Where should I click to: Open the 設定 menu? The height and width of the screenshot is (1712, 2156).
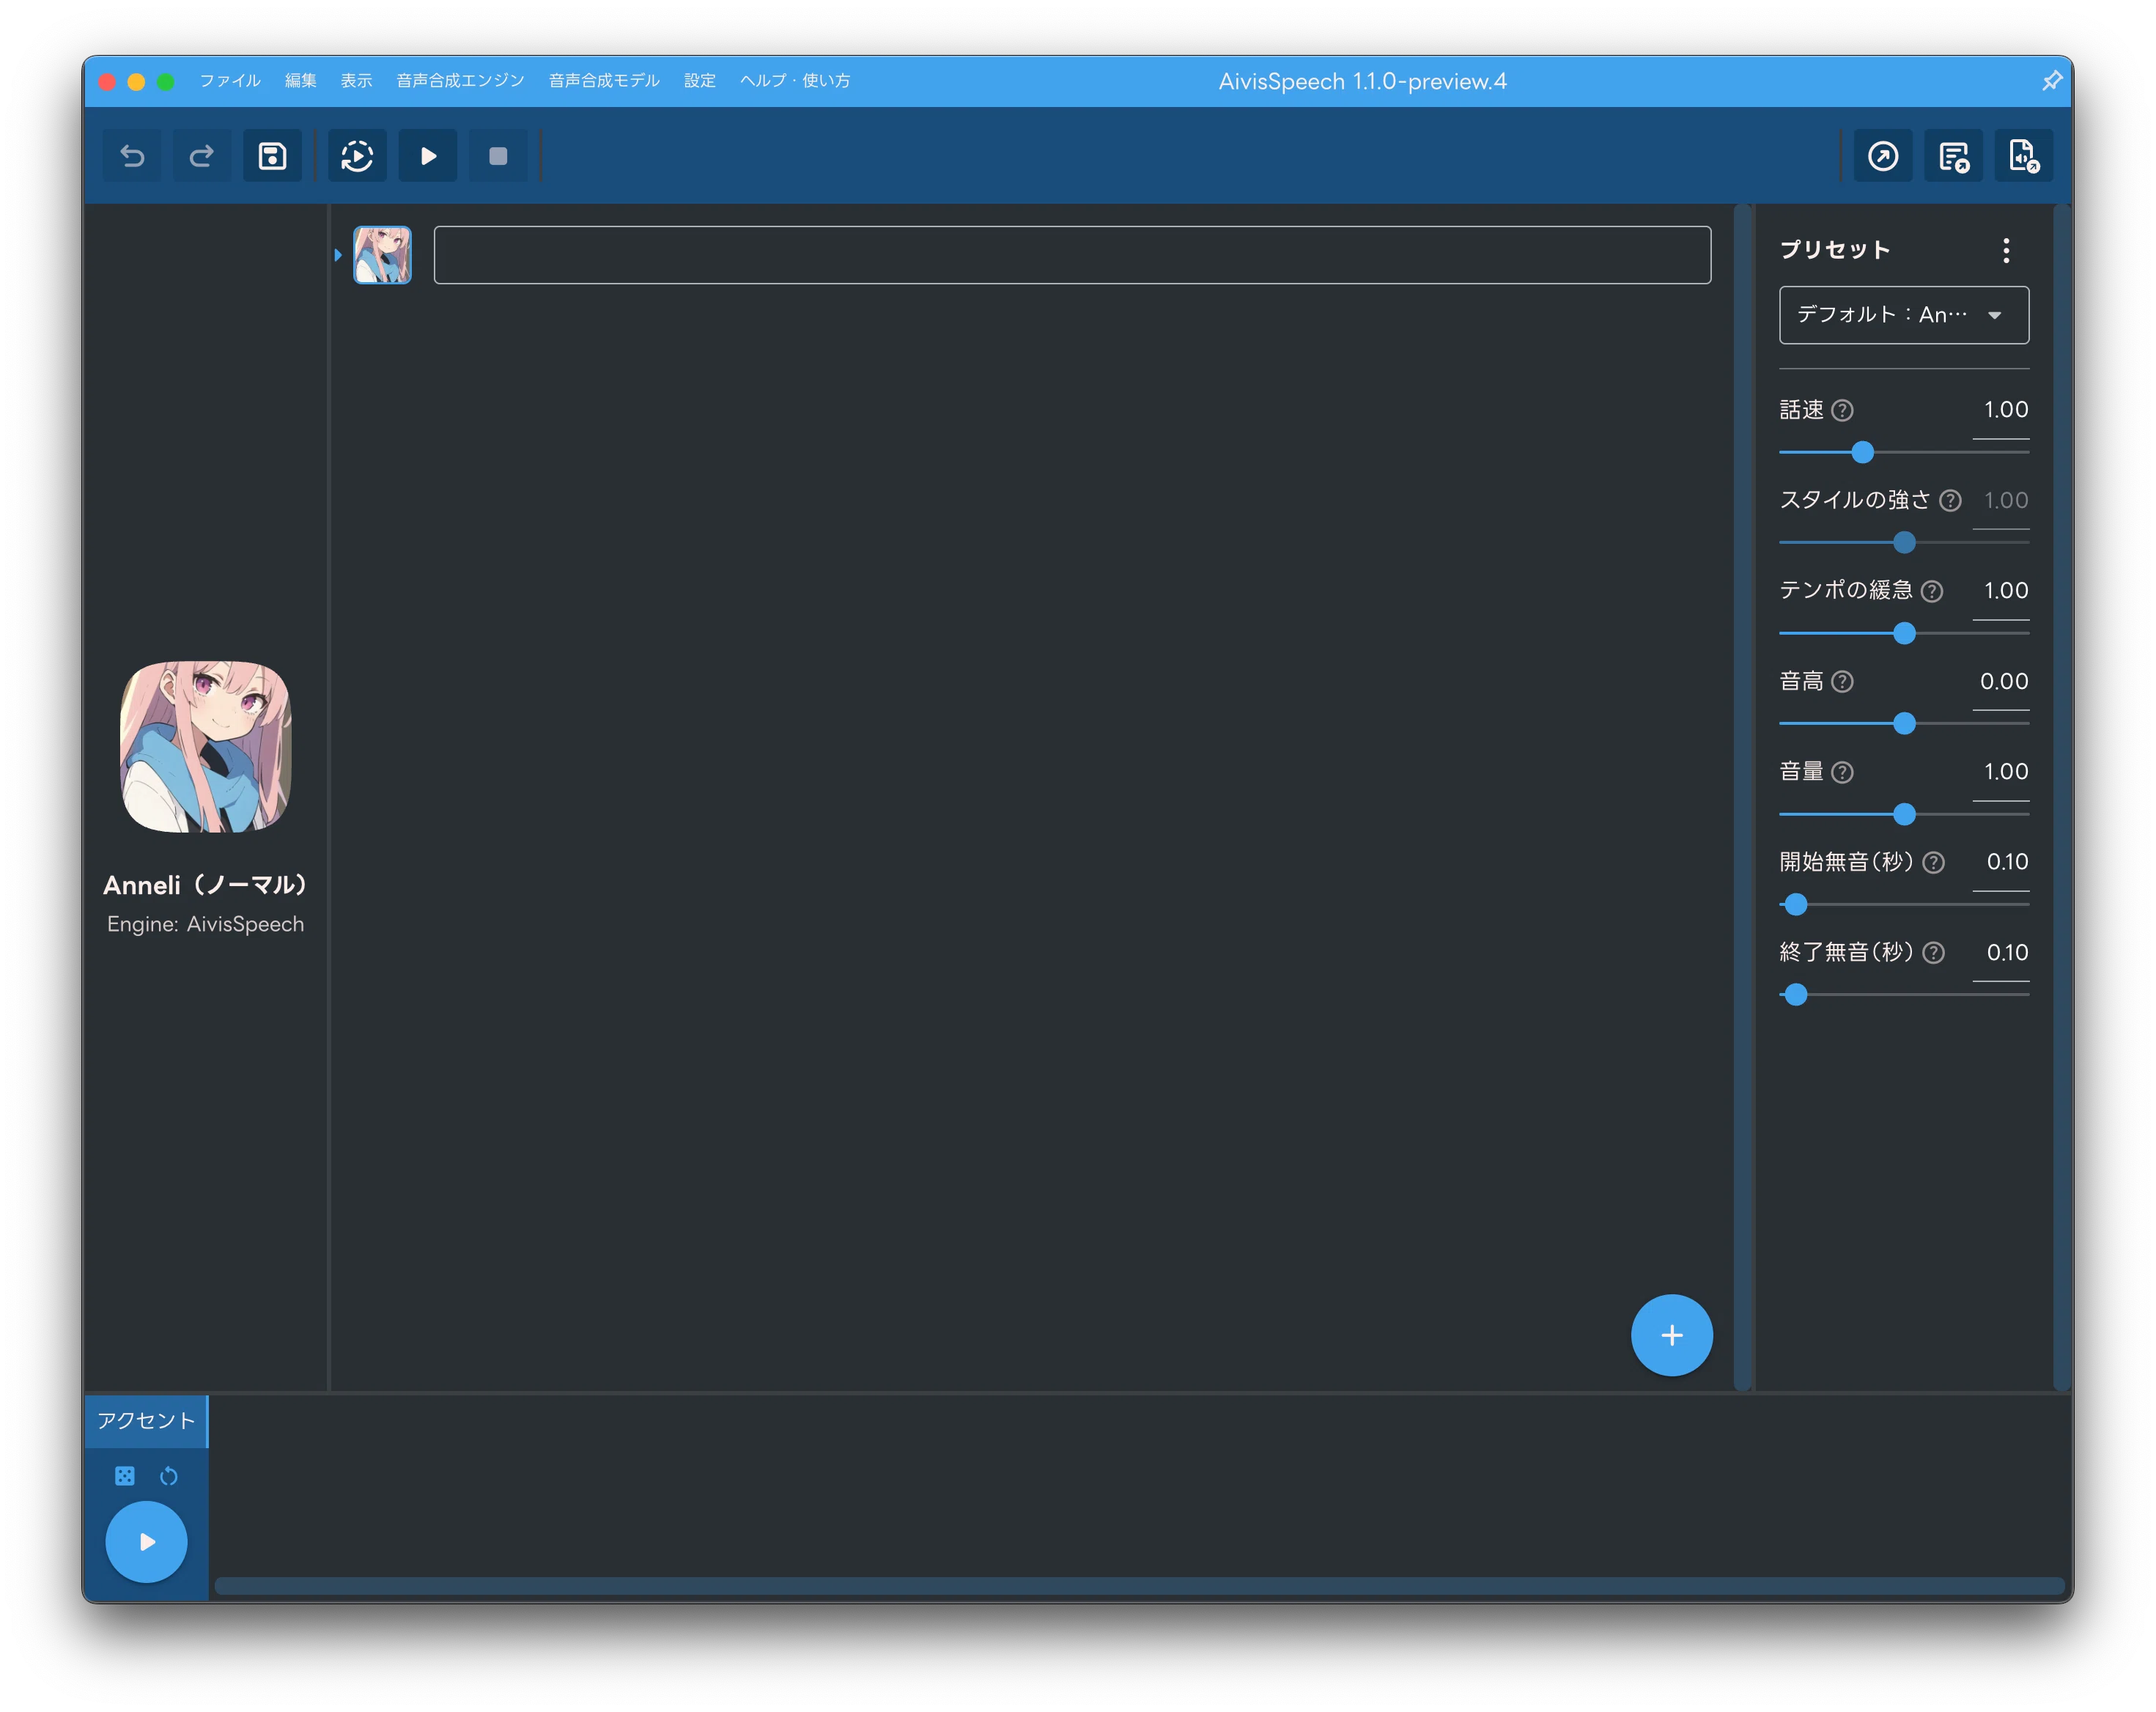700,81
